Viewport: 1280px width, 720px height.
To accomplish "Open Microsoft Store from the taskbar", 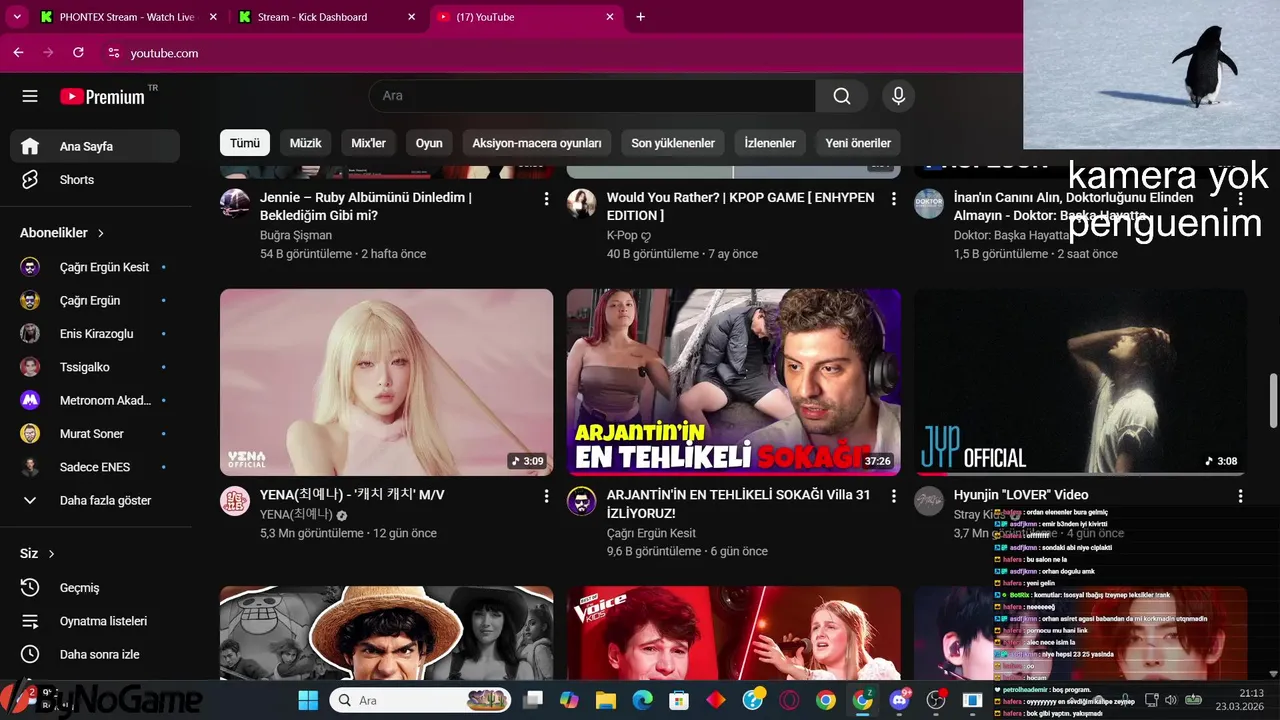I will (679, 700).
